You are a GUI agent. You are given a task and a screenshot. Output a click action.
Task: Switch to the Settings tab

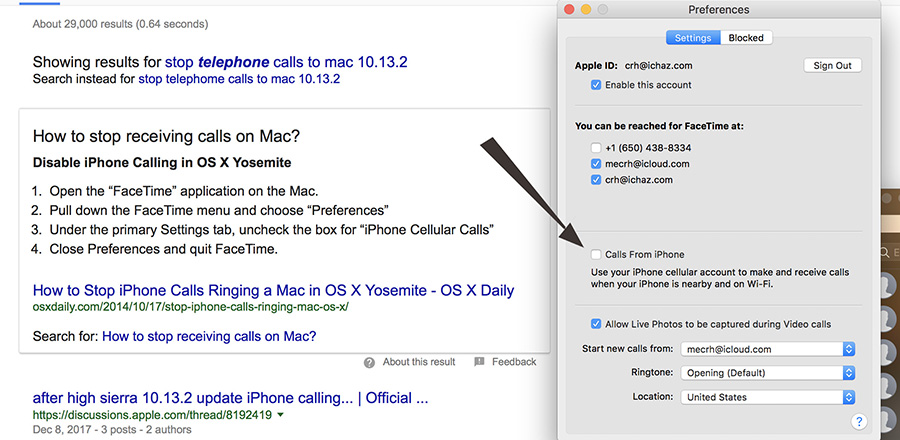693,38
